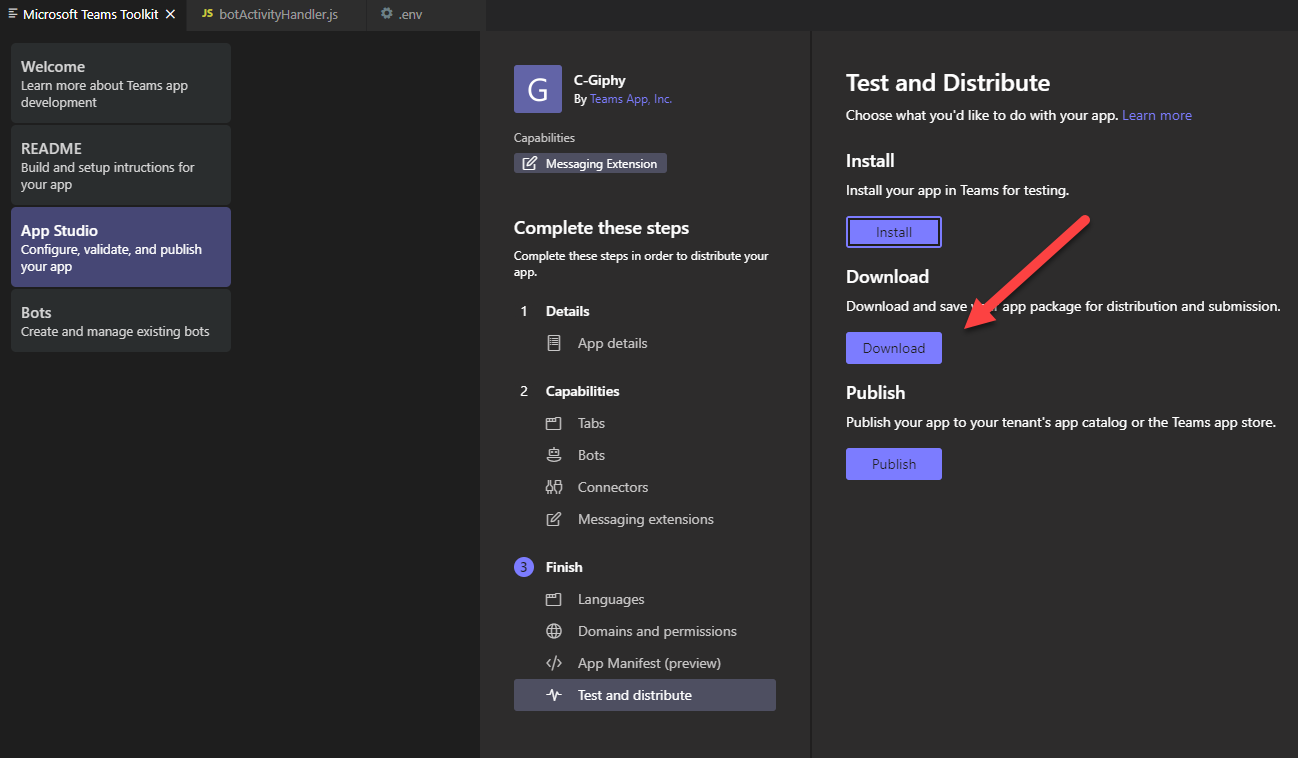Select the Microsoft Teams Toolkit tab
The height and width of the screenshot is (758, 1298).
point(93,14)
